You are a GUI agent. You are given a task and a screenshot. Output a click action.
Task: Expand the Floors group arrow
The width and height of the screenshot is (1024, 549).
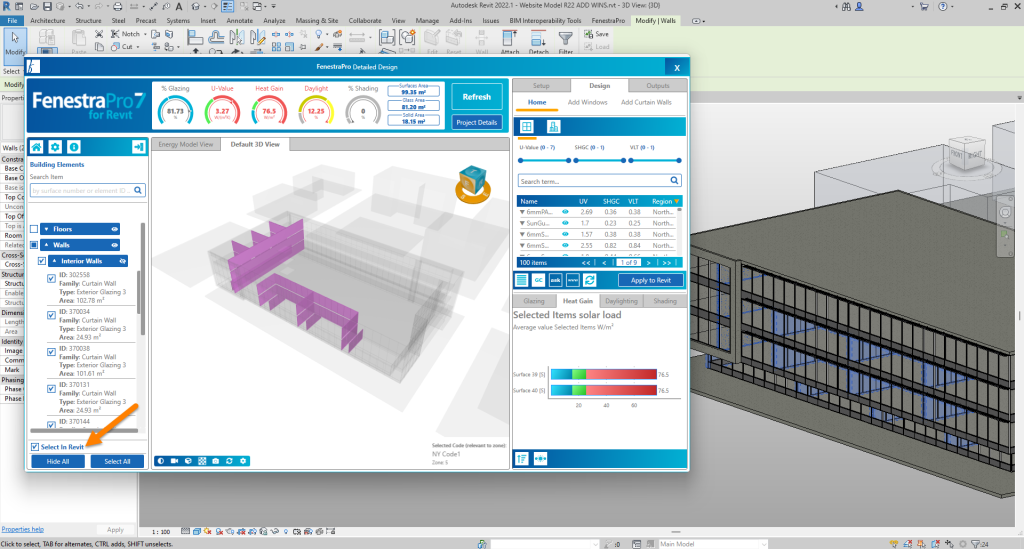[x=46, y=229]
